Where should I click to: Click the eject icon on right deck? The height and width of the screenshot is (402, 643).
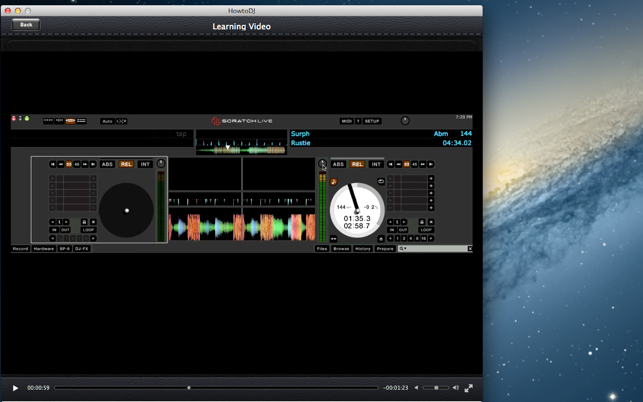pos(381,238)
